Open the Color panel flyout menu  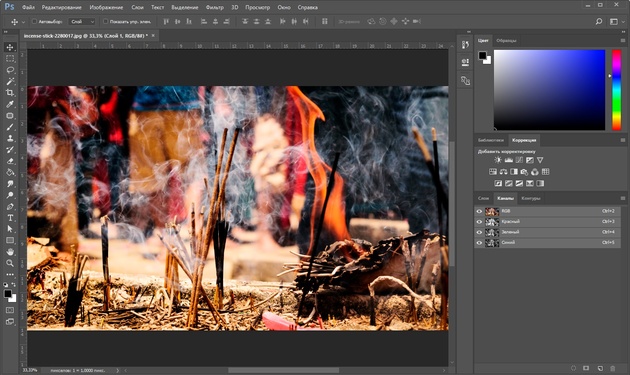point(623,41)
